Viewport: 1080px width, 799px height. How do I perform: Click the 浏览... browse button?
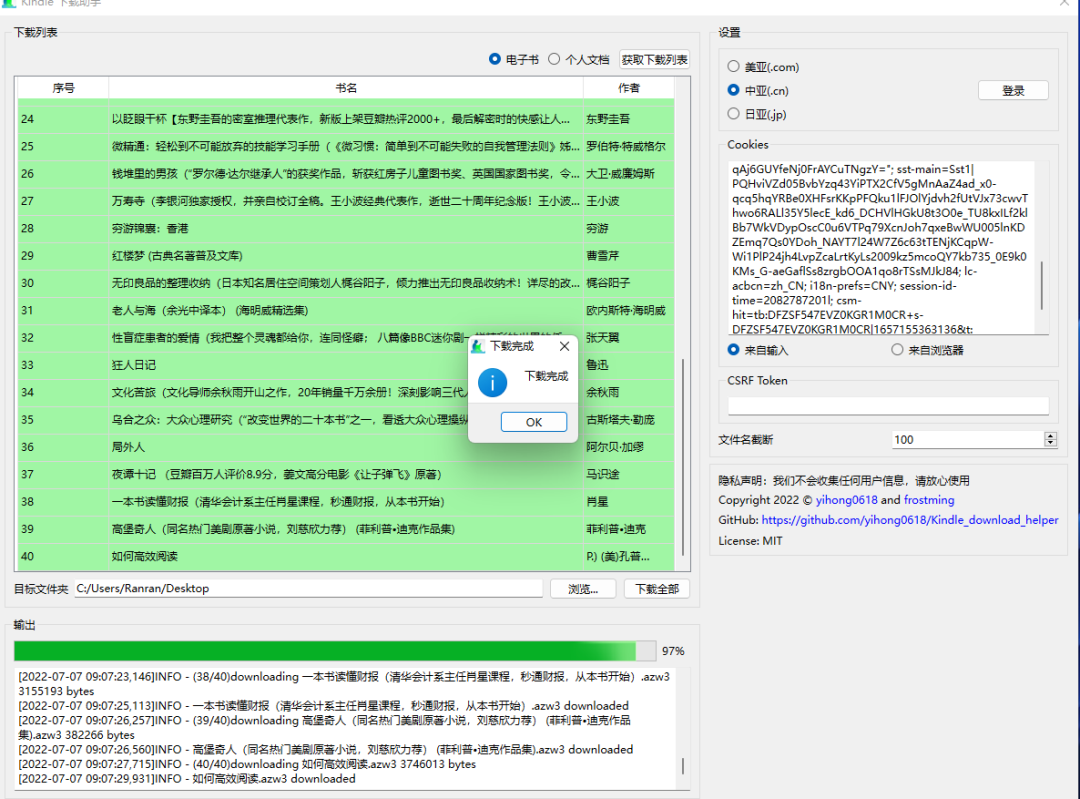[x=583, y=589]
